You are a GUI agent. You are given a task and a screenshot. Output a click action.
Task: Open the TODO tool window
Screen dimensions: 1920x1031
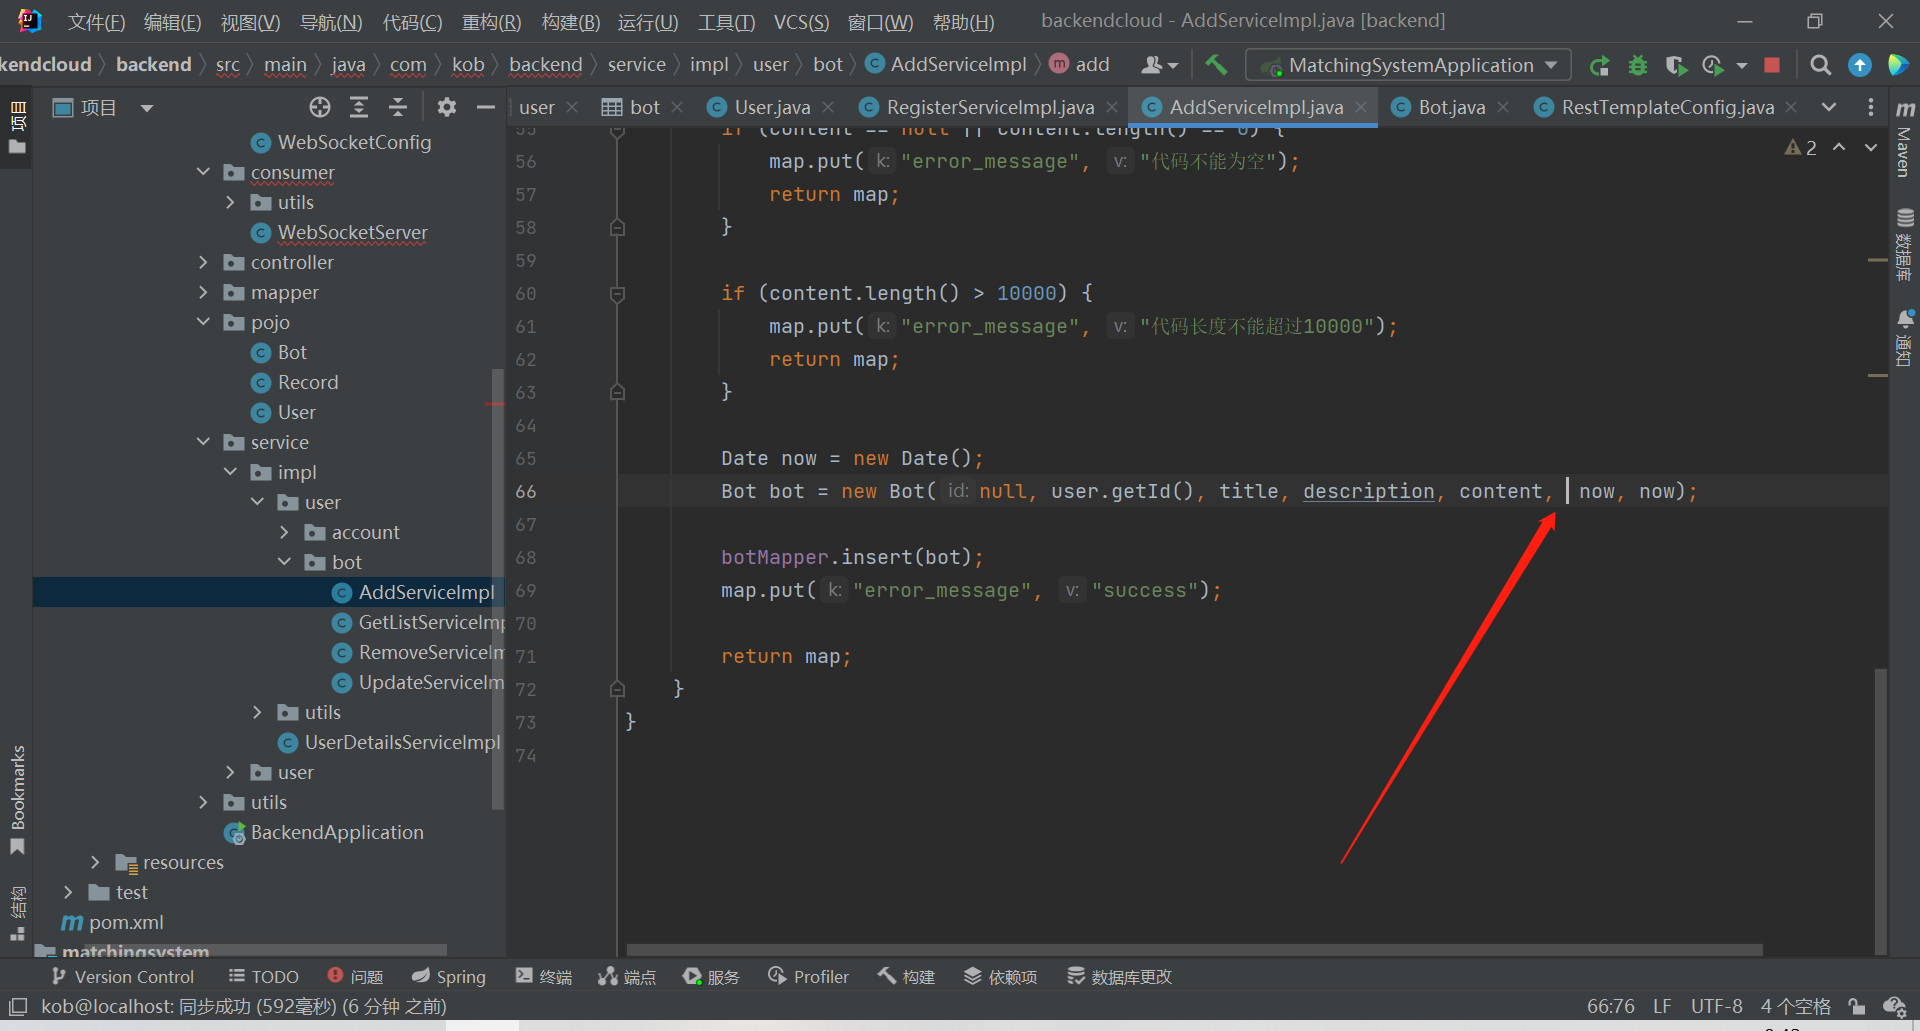(264, 977)
